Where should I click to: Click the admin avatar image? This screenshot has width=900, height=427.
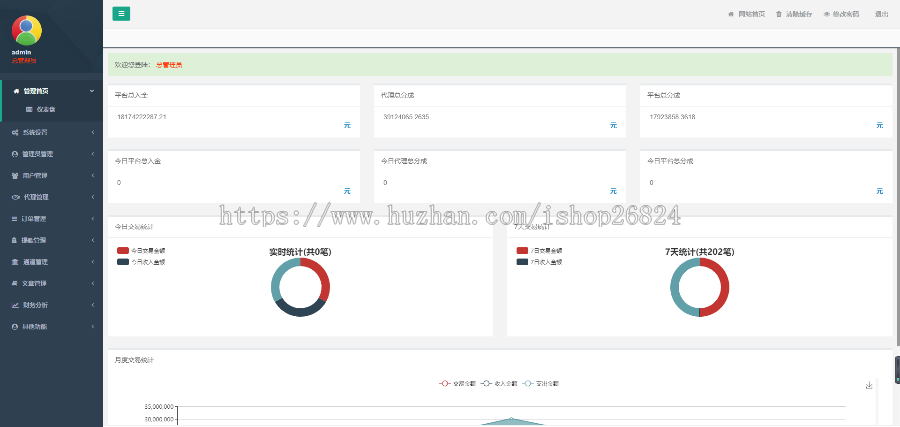(26, 30)
